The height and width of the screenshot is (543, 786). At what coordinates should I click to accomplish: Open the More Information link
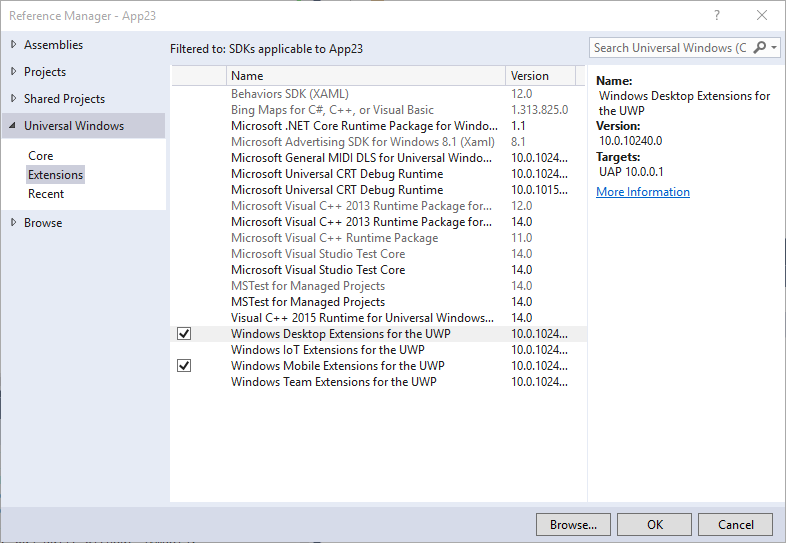tap(643, 192)
